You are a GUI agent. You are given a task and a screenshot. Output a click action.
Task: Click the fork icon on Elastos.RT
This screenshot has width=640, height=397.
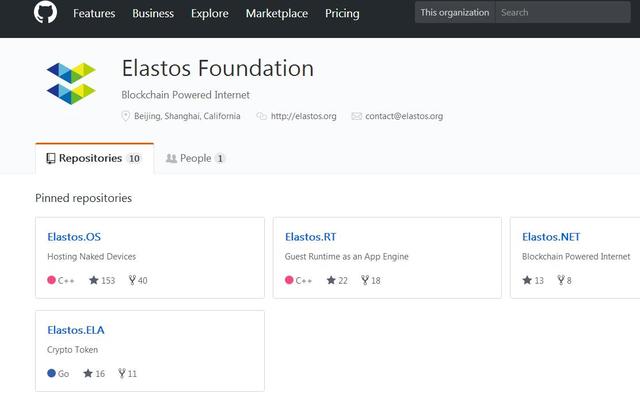365,280
